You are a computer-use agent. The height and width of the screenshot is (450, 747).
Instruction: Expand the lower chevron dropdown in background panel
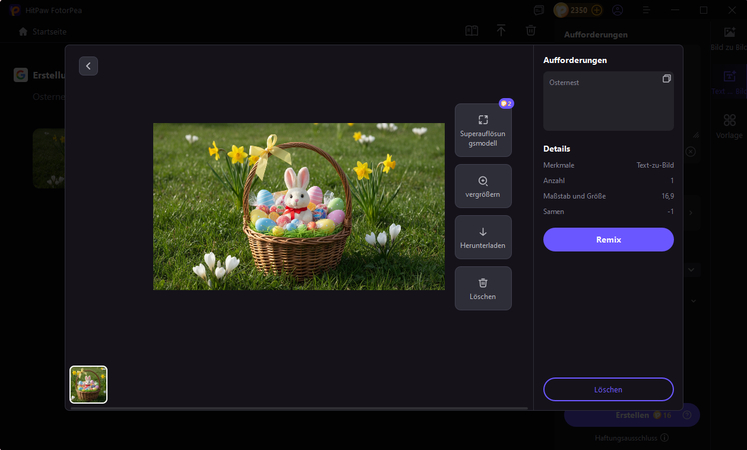point(693,301)
